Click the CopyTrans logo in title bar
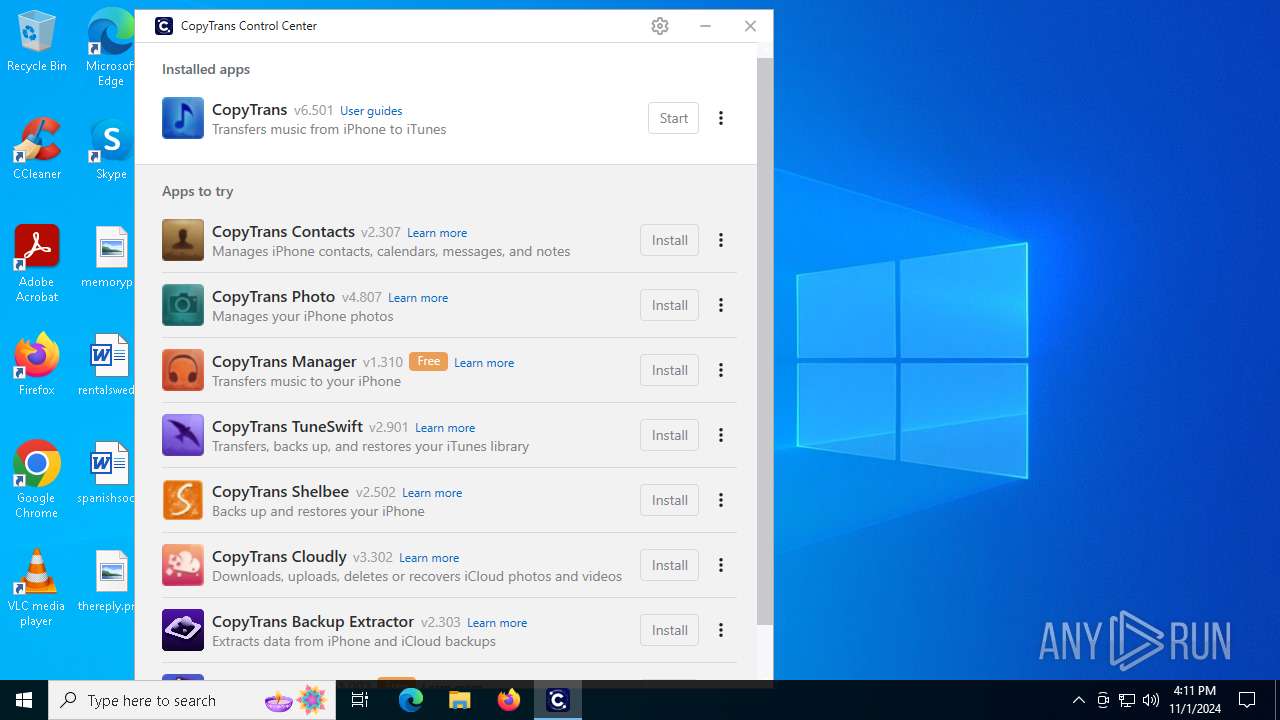 (164, 26)
